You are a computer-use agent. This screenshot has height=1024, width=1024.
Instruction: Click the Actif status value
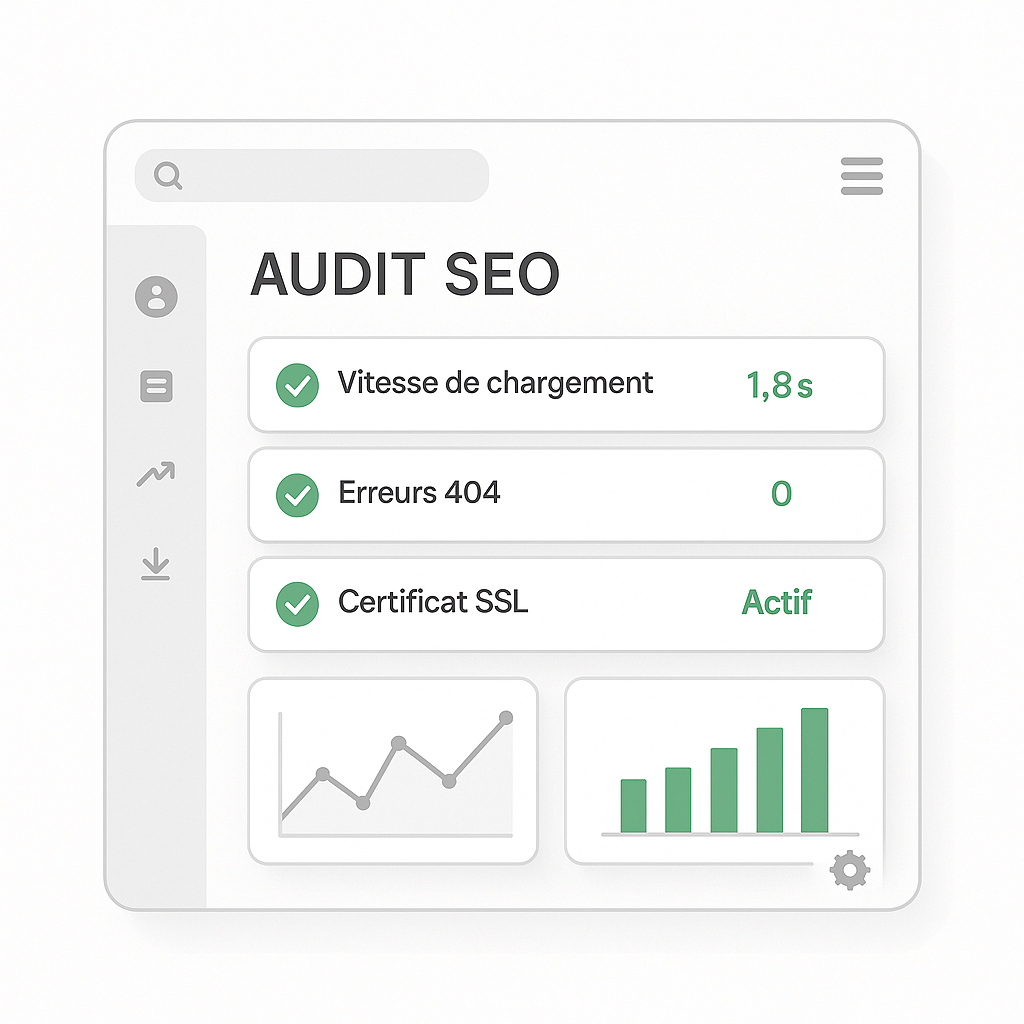pyautogui.click(x=776, y=602)
